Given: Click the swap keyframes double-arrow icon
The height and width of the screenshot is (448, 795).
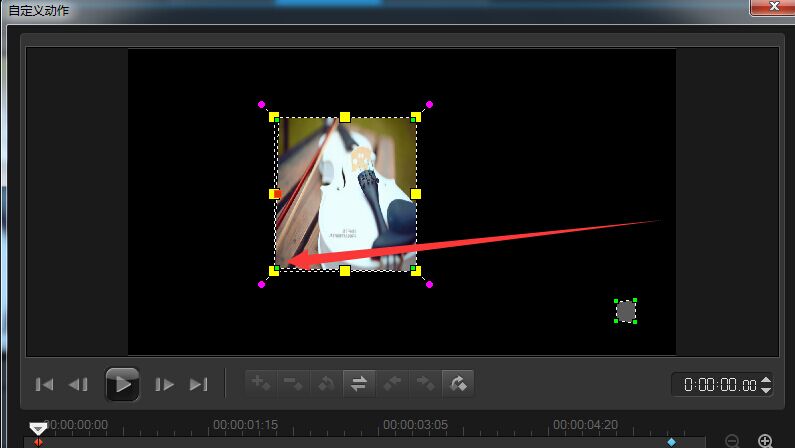Looking at the screenshot, I should coord(359,383).
